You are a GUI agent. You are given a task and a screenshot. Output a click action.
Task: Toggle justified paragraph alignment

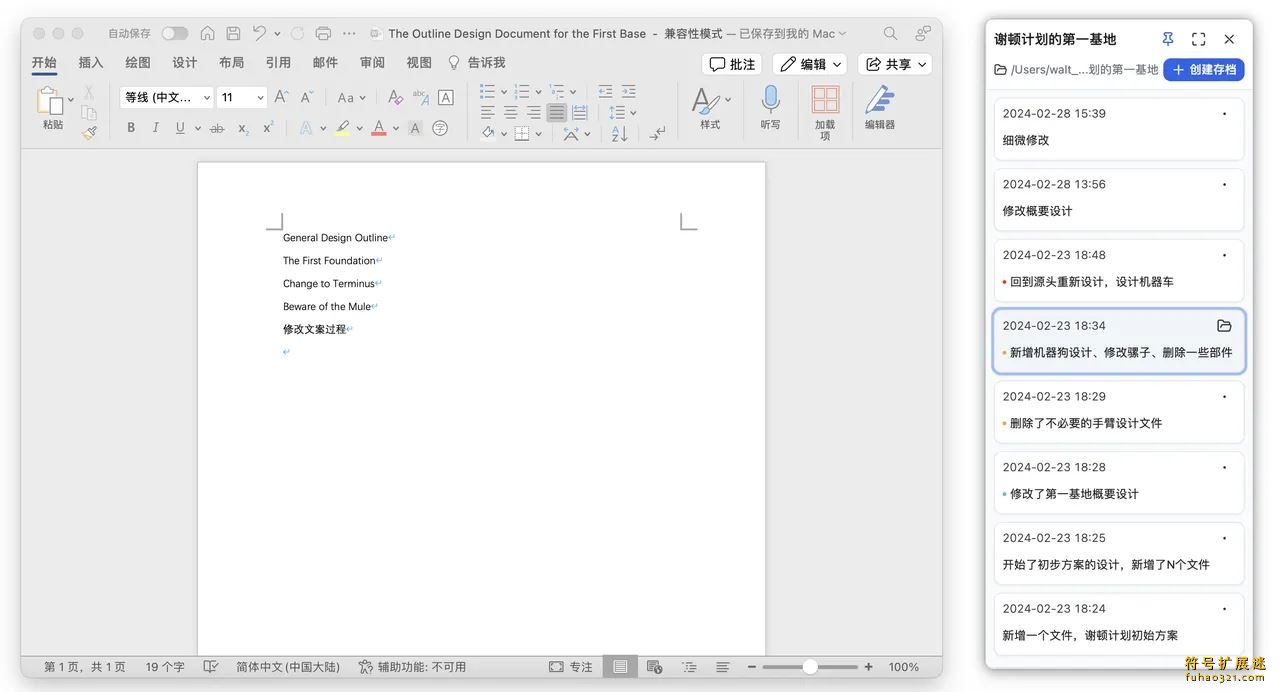(556, 112)
